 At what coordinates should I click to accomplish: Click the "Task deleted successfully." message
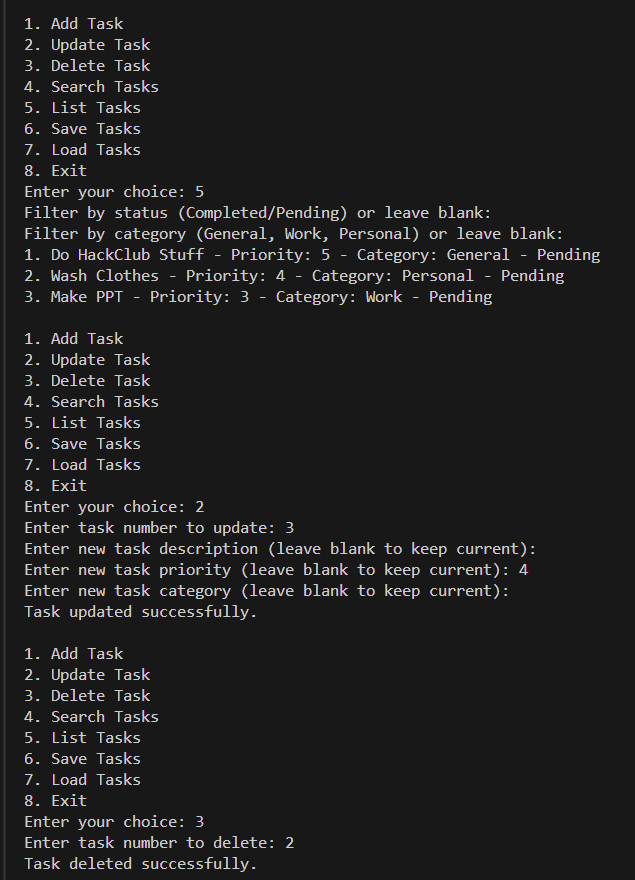pos(141,864)
